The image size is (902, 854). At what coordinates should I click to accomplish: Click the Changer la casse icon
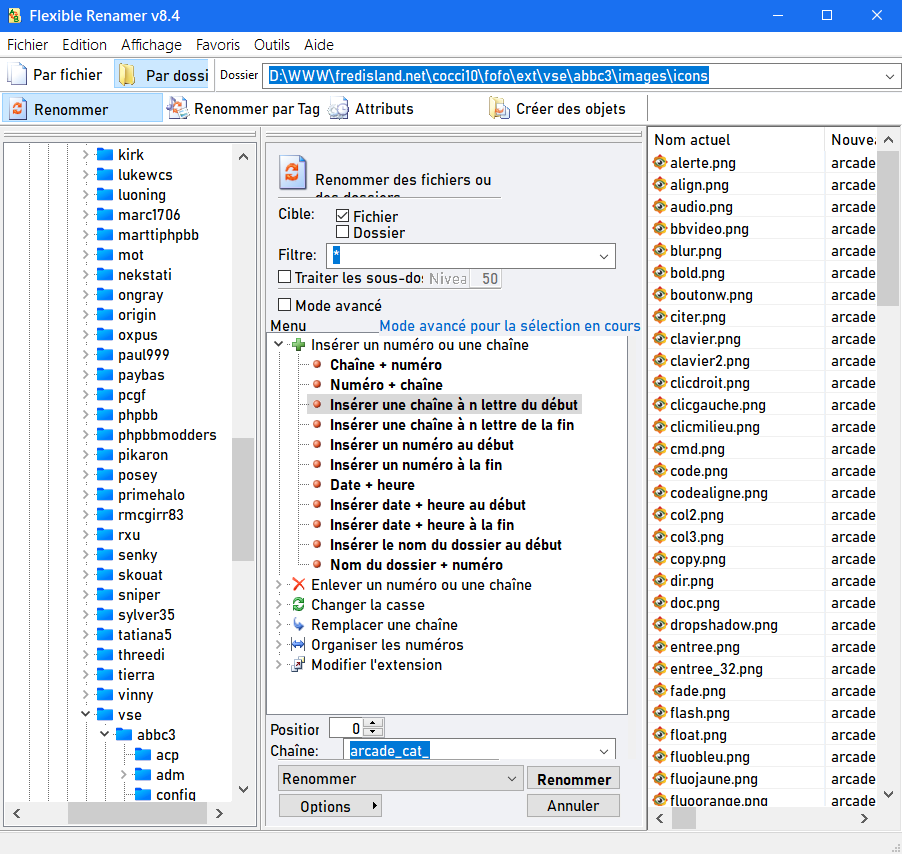pos(298,604)
